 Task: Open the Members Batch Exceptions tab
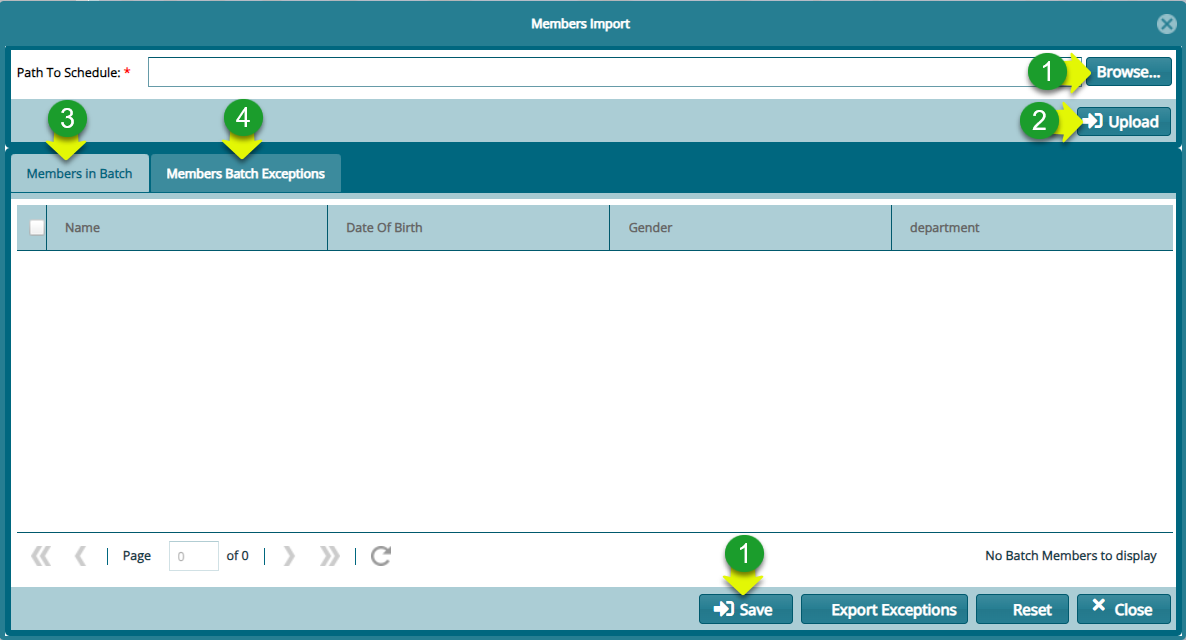pyautogui.click(x=245, y=173)
